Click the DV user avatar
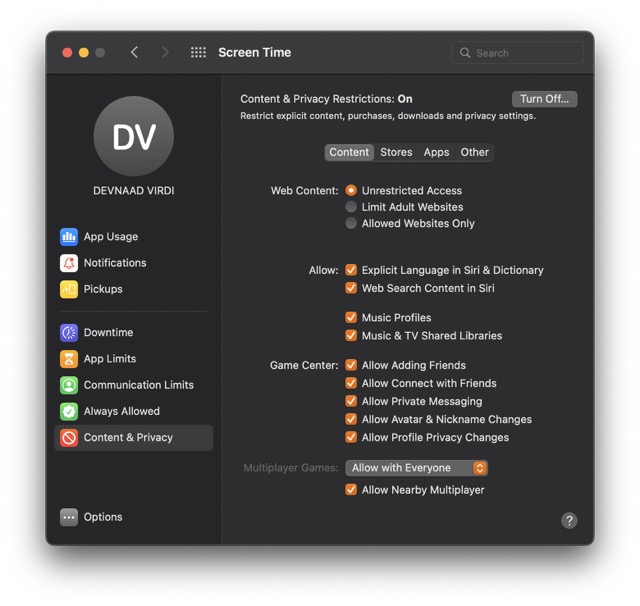The width and height of the screenshot is (640, 606). pos(133,137)
